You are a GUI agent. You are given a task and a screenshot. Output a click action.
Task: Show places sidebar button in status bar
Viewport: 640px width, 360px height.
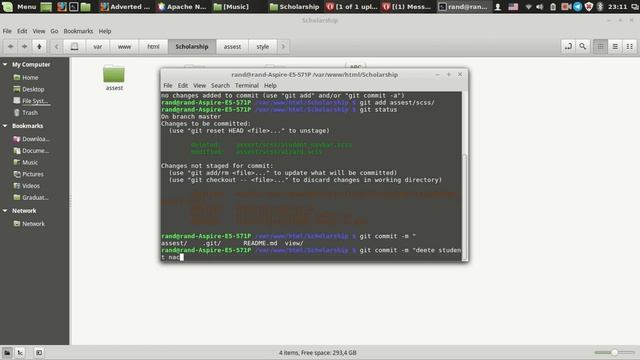(7, 352)
